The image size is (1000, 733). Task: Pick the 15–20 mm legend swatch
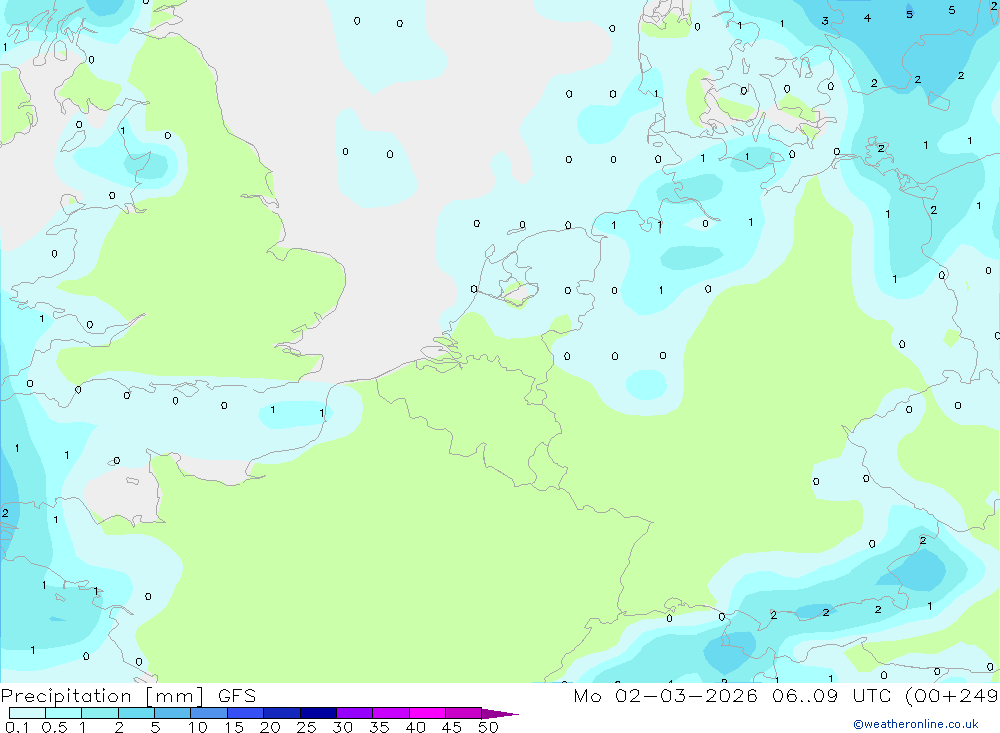[x=246, y=713]
